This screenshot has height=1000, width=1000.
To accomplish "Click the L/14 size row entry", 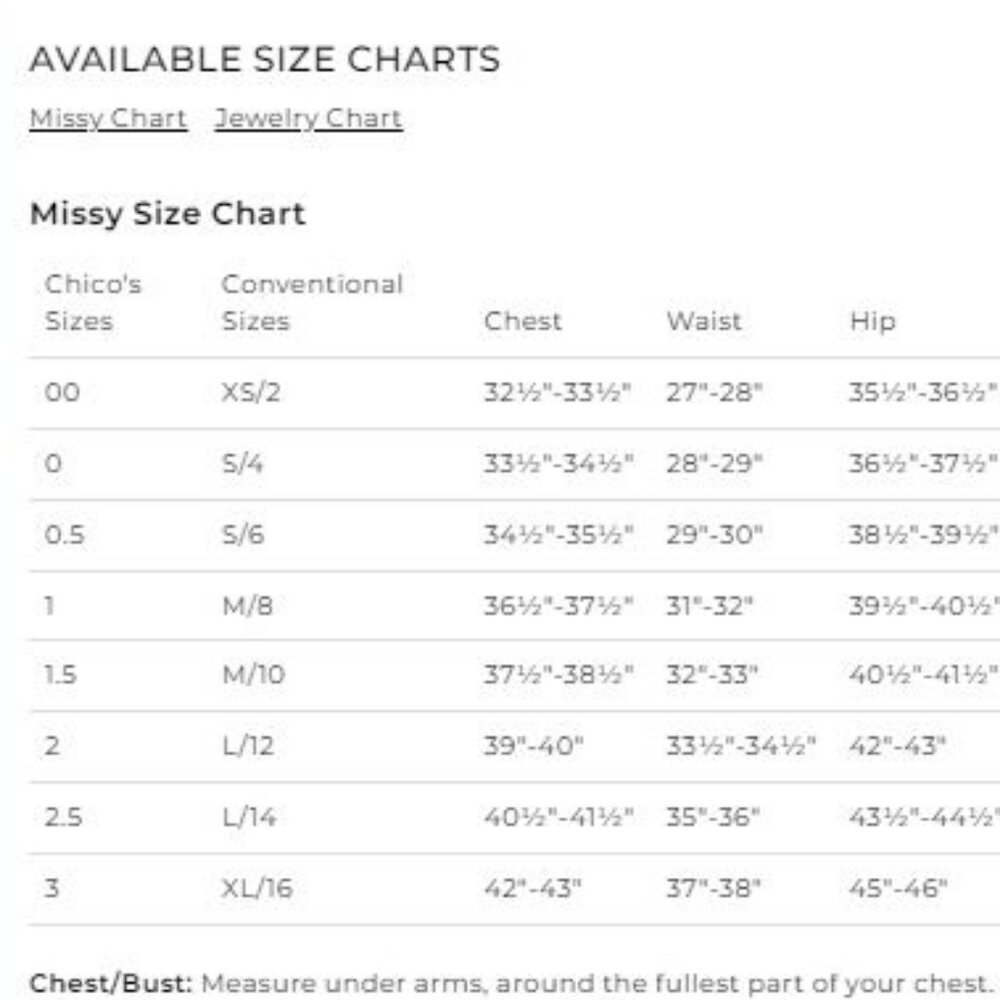I will point(249,817).
